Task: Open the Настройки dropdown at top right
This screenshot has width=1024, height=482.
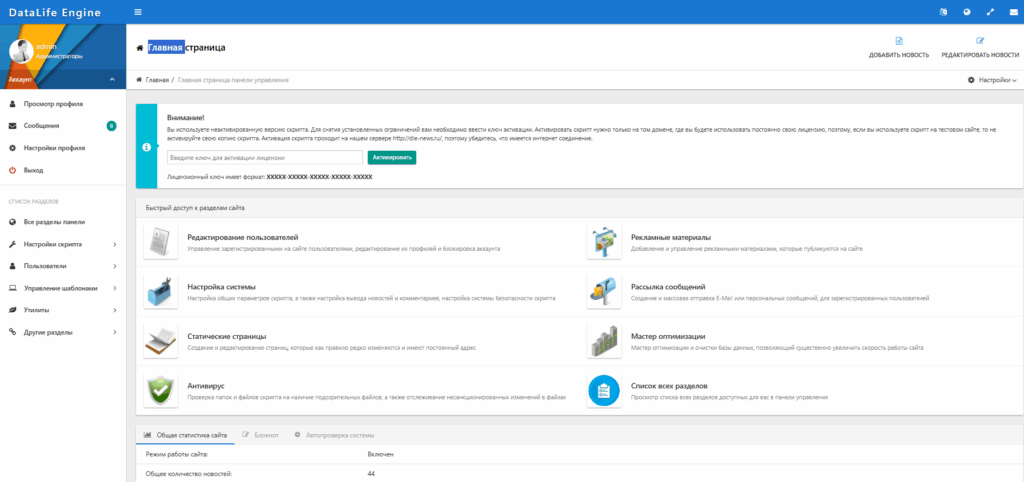Action: click(992, 79)
